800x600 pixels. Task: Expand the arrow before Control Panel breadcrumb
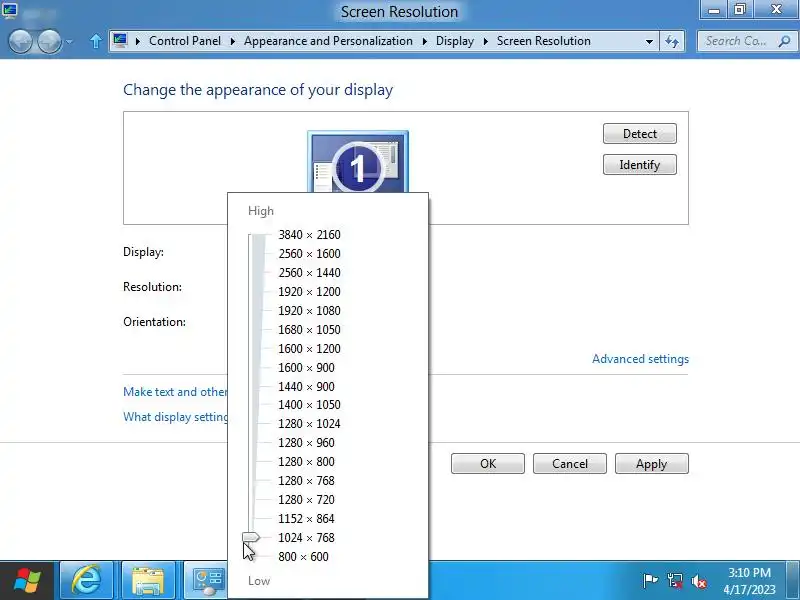[x=138, y=41]
